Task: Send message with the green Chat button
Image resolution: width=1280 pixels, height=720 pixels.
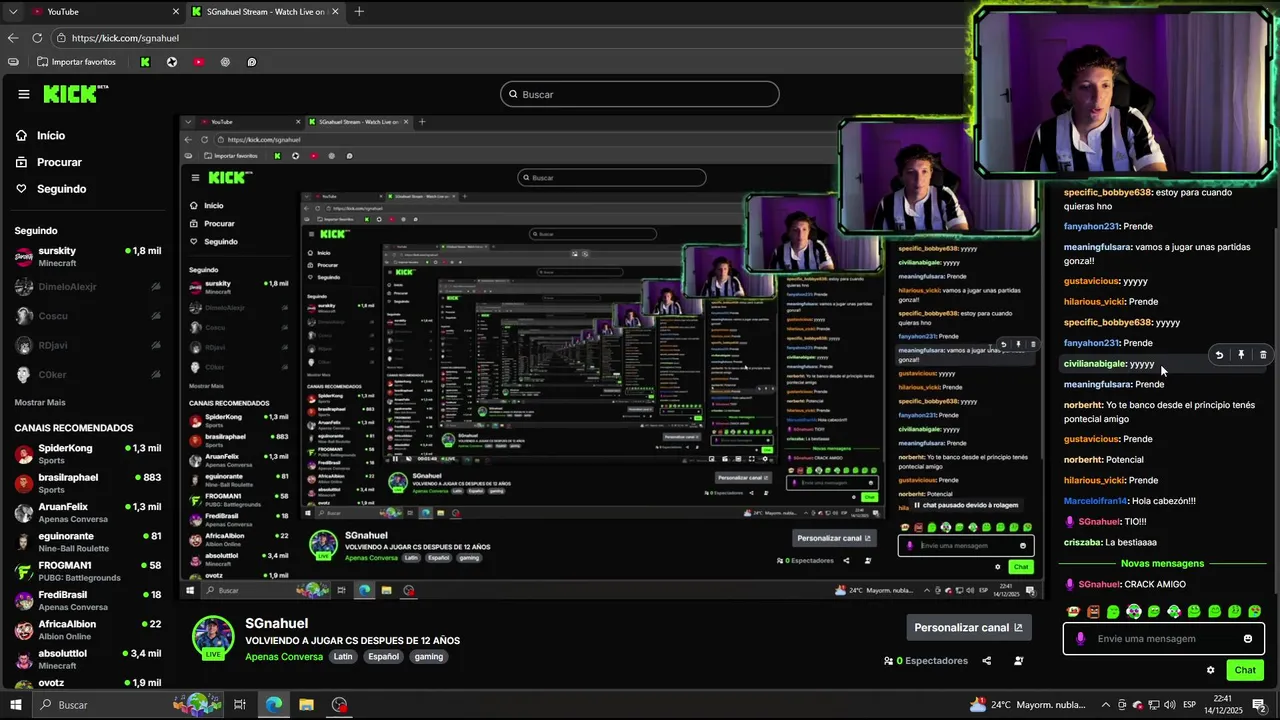Action: [1245, 670]
